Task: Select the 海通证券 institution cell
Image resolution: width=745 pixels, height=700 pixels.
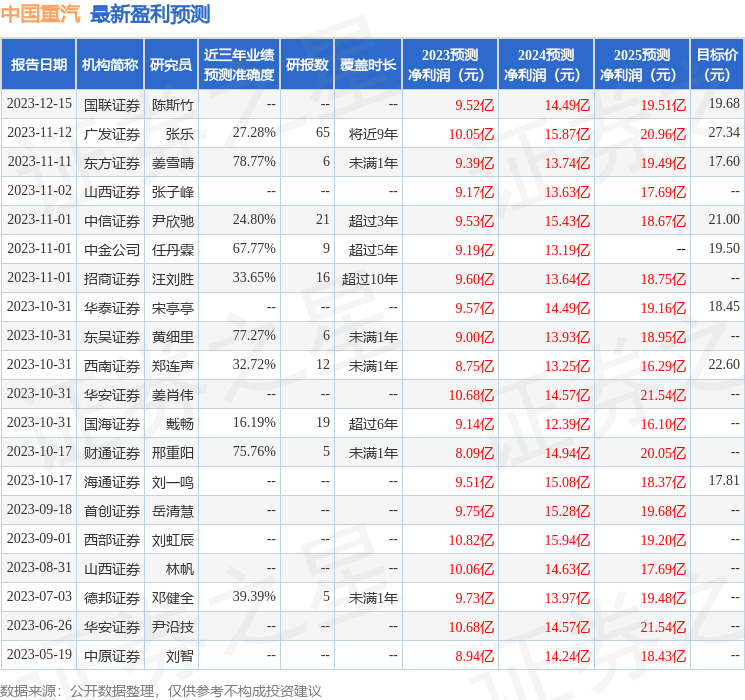Action: pyautogui.click(x=112, y=482)
